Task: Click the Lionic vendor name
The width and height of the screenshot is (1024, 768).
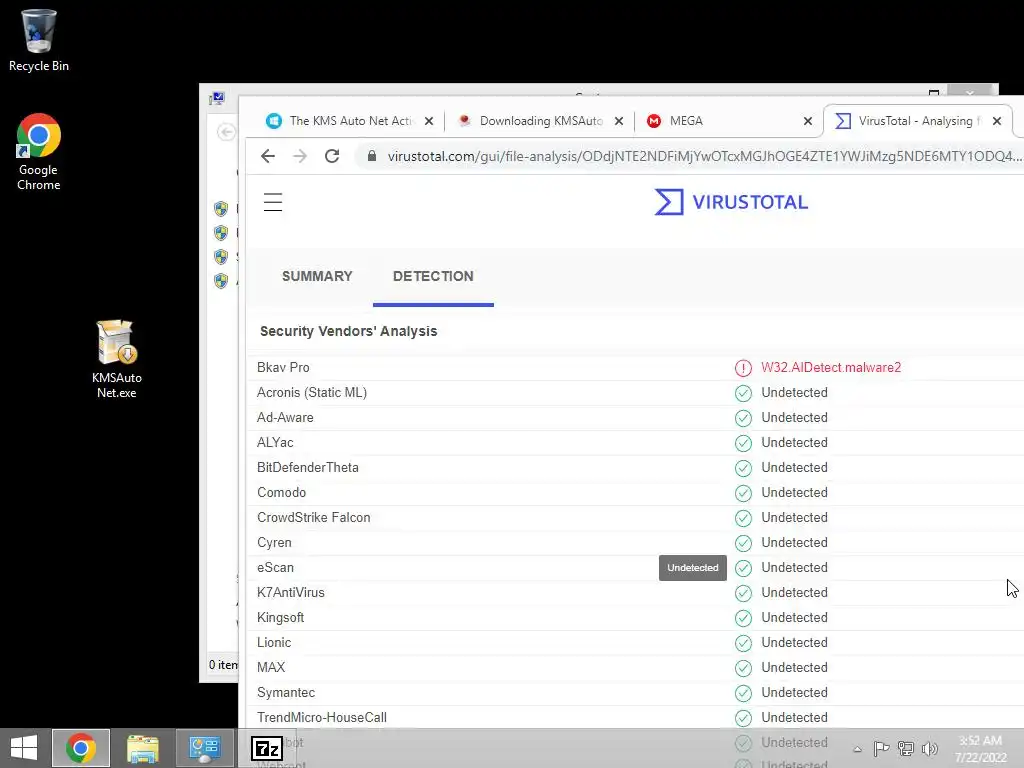Action: pyautogui.click(x=274, y=643)
